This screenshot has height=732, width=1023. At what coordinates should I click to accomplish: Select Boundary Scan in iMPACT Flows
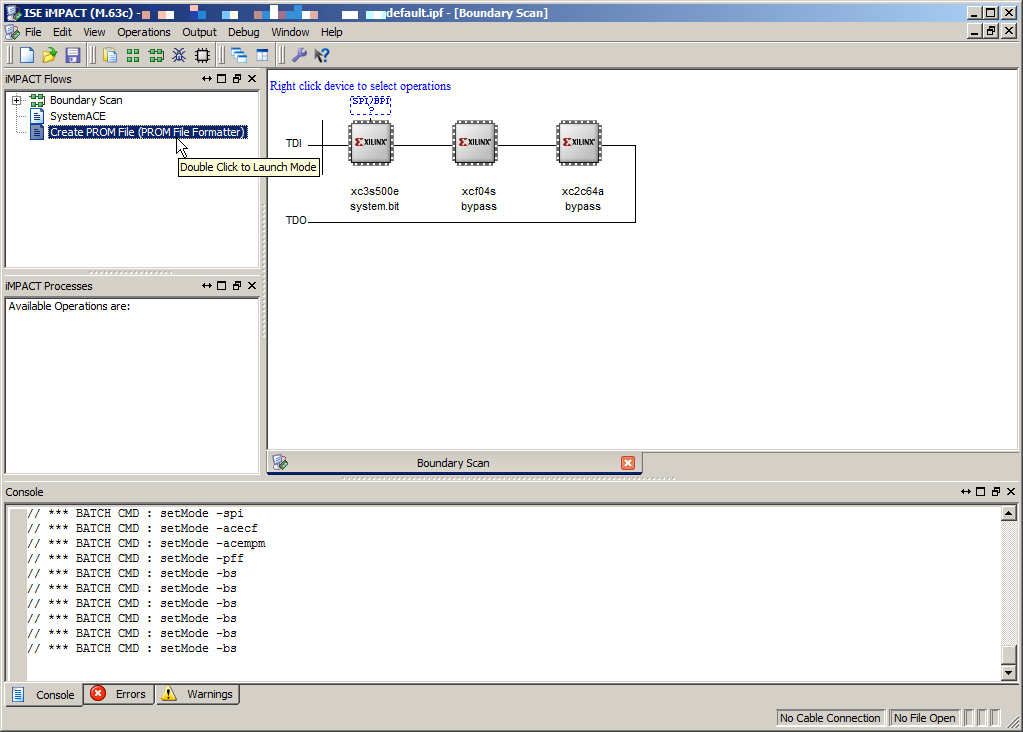tap(86, 100)
